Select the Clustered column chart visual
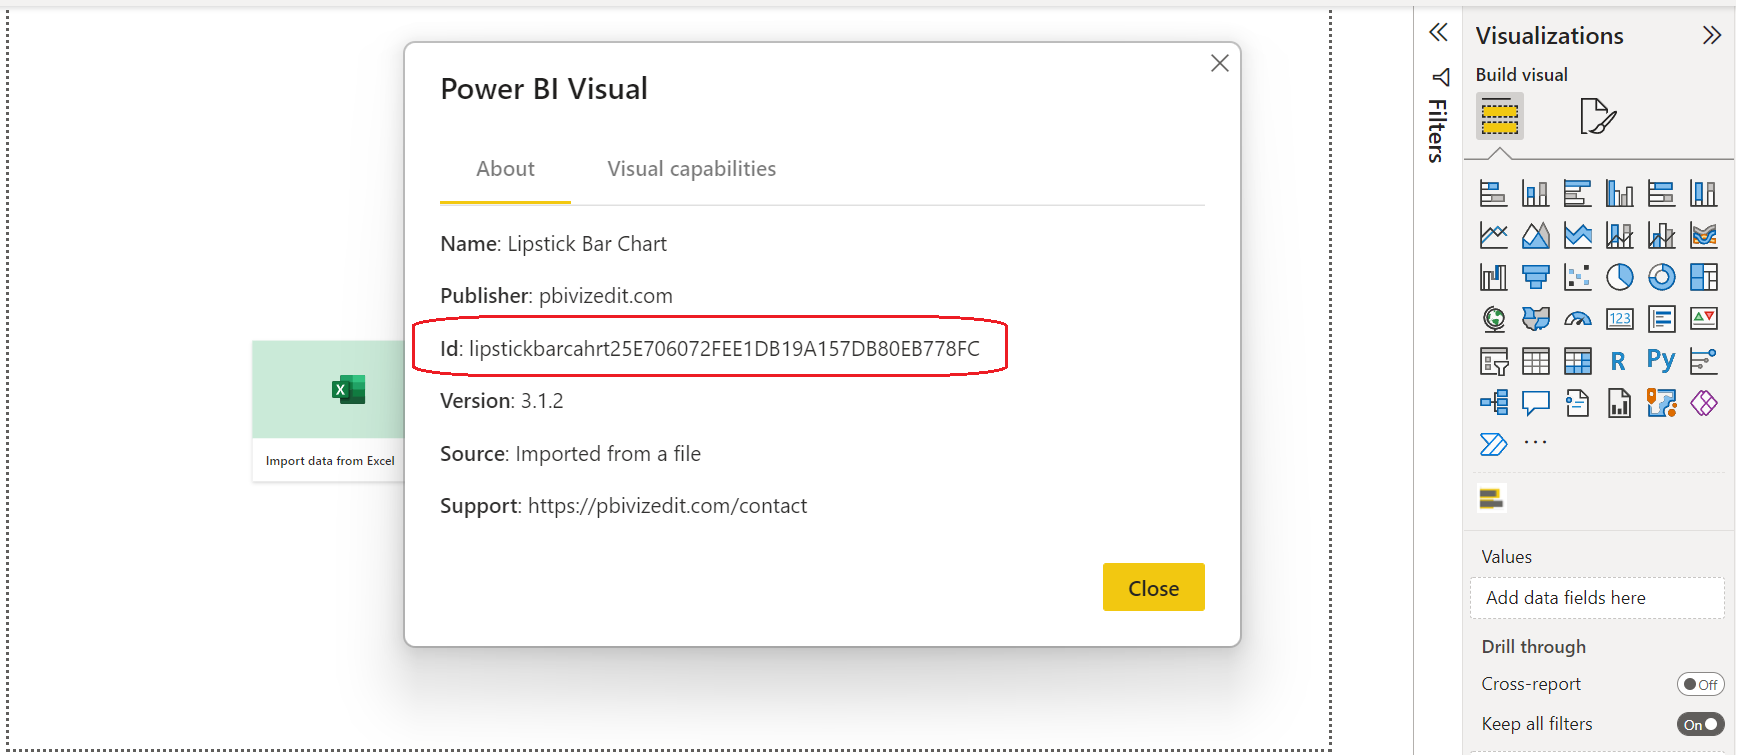Screen dimensions: 1738x755 1619,193
